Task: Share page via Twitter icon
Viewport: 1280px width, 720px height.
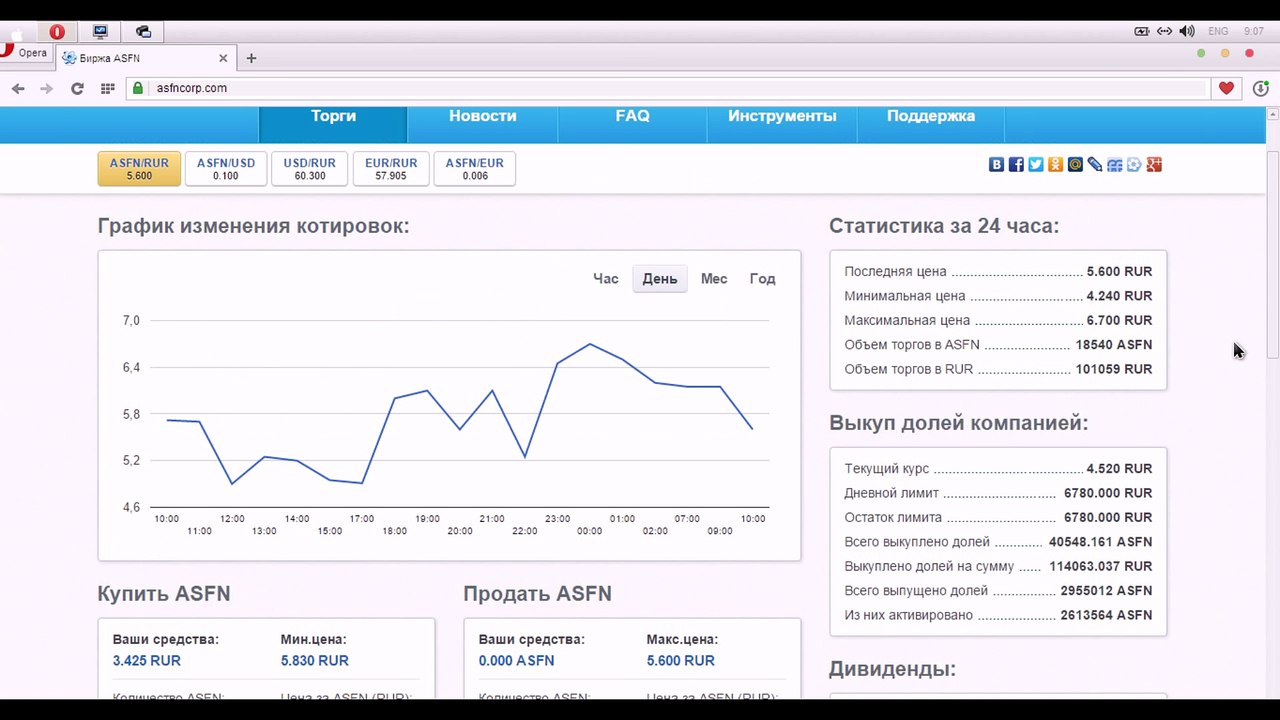Action: click(x=1036, y=165)
